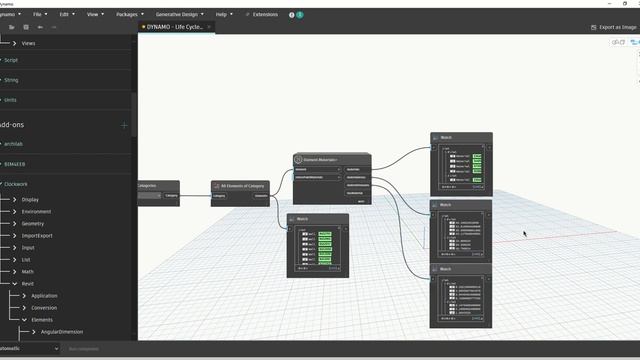
Task: Open the String library category
Action: (11, 80)
